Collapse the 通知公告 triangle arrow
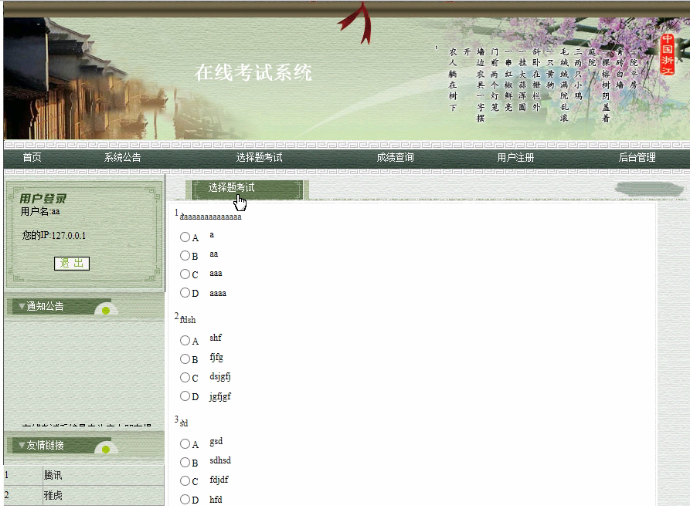The width and height of the screenshot is (690, 506). (x=21, y=306)
